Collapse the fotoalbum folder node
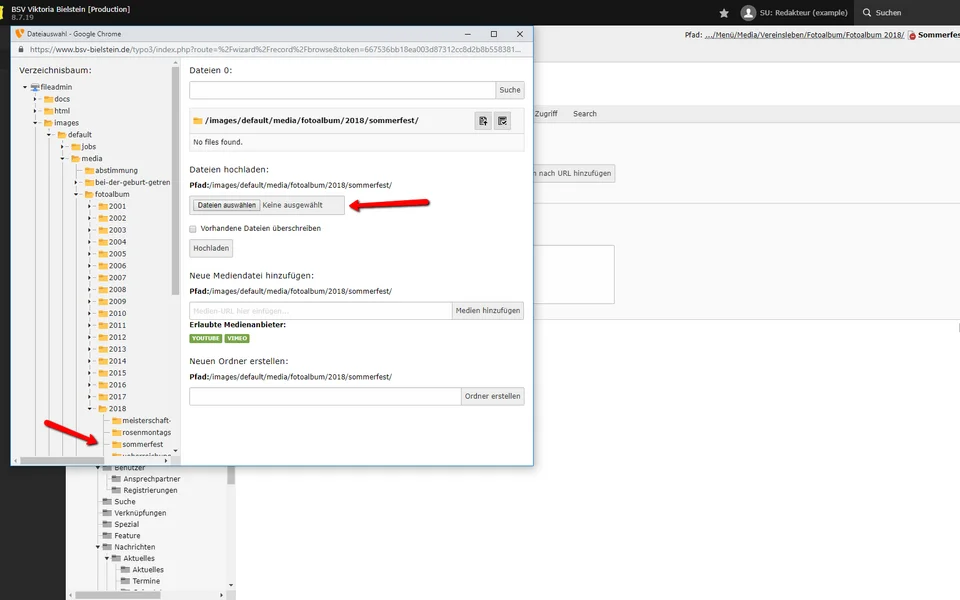This screenshot has height=600, width=960. [77, 194]
